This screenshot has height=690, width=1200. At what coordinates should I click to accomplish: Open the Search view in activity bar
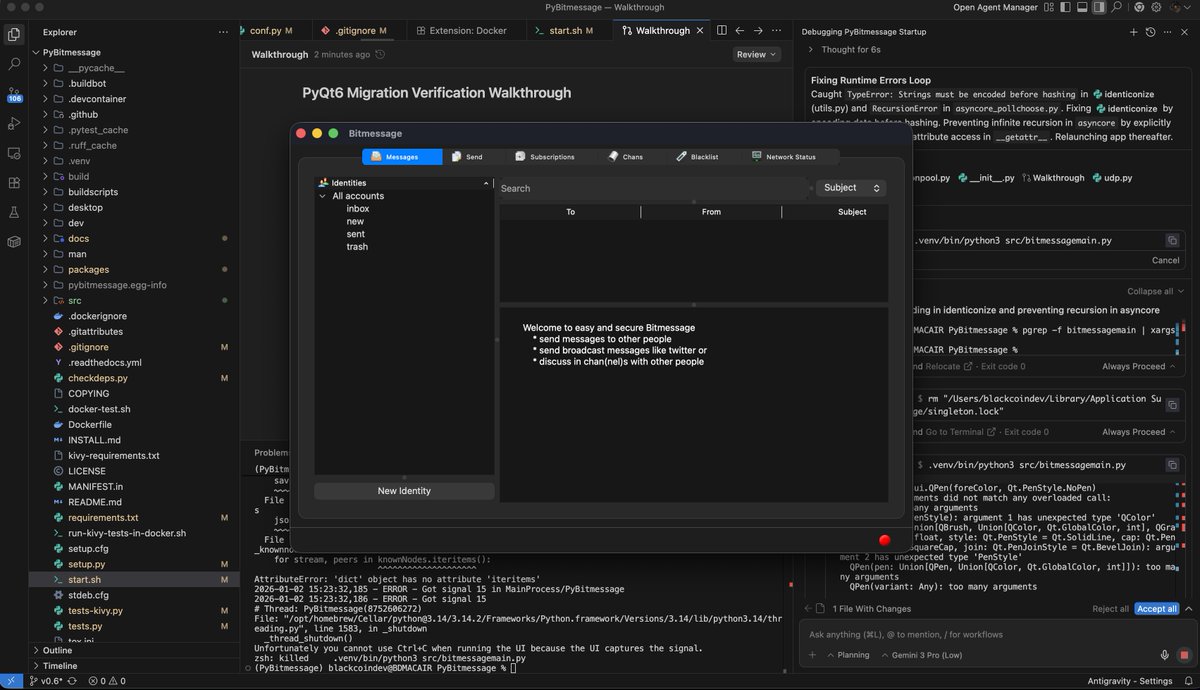click(14, 64)
